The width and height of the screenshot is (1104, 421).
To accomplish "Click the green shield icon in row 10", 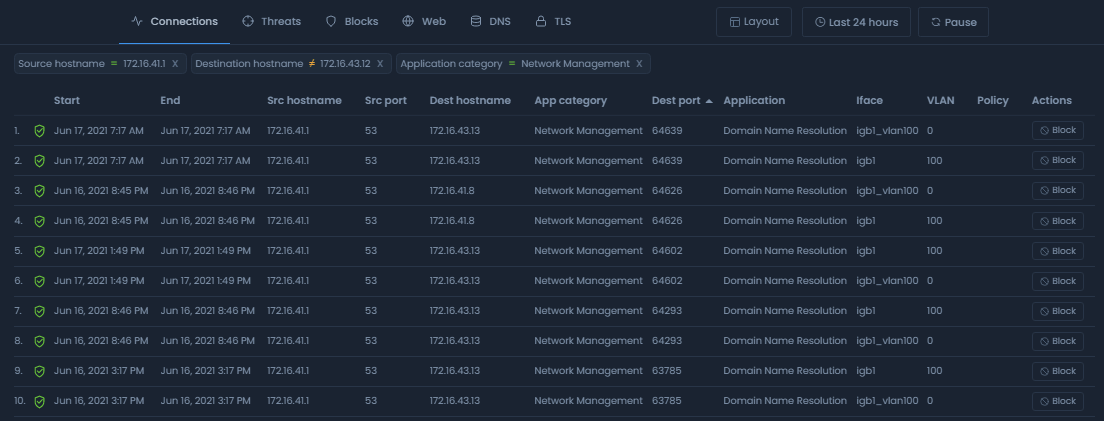I will [39, 401].
